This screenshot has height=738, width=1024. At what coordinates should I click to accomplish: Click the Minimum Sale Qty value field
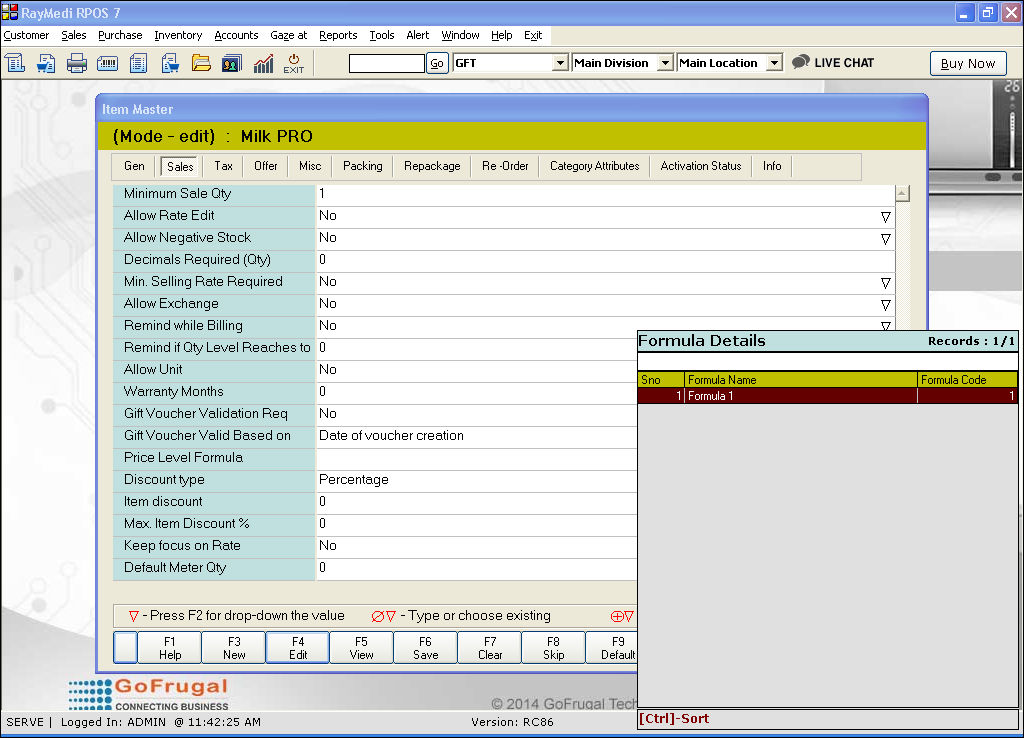605,194
